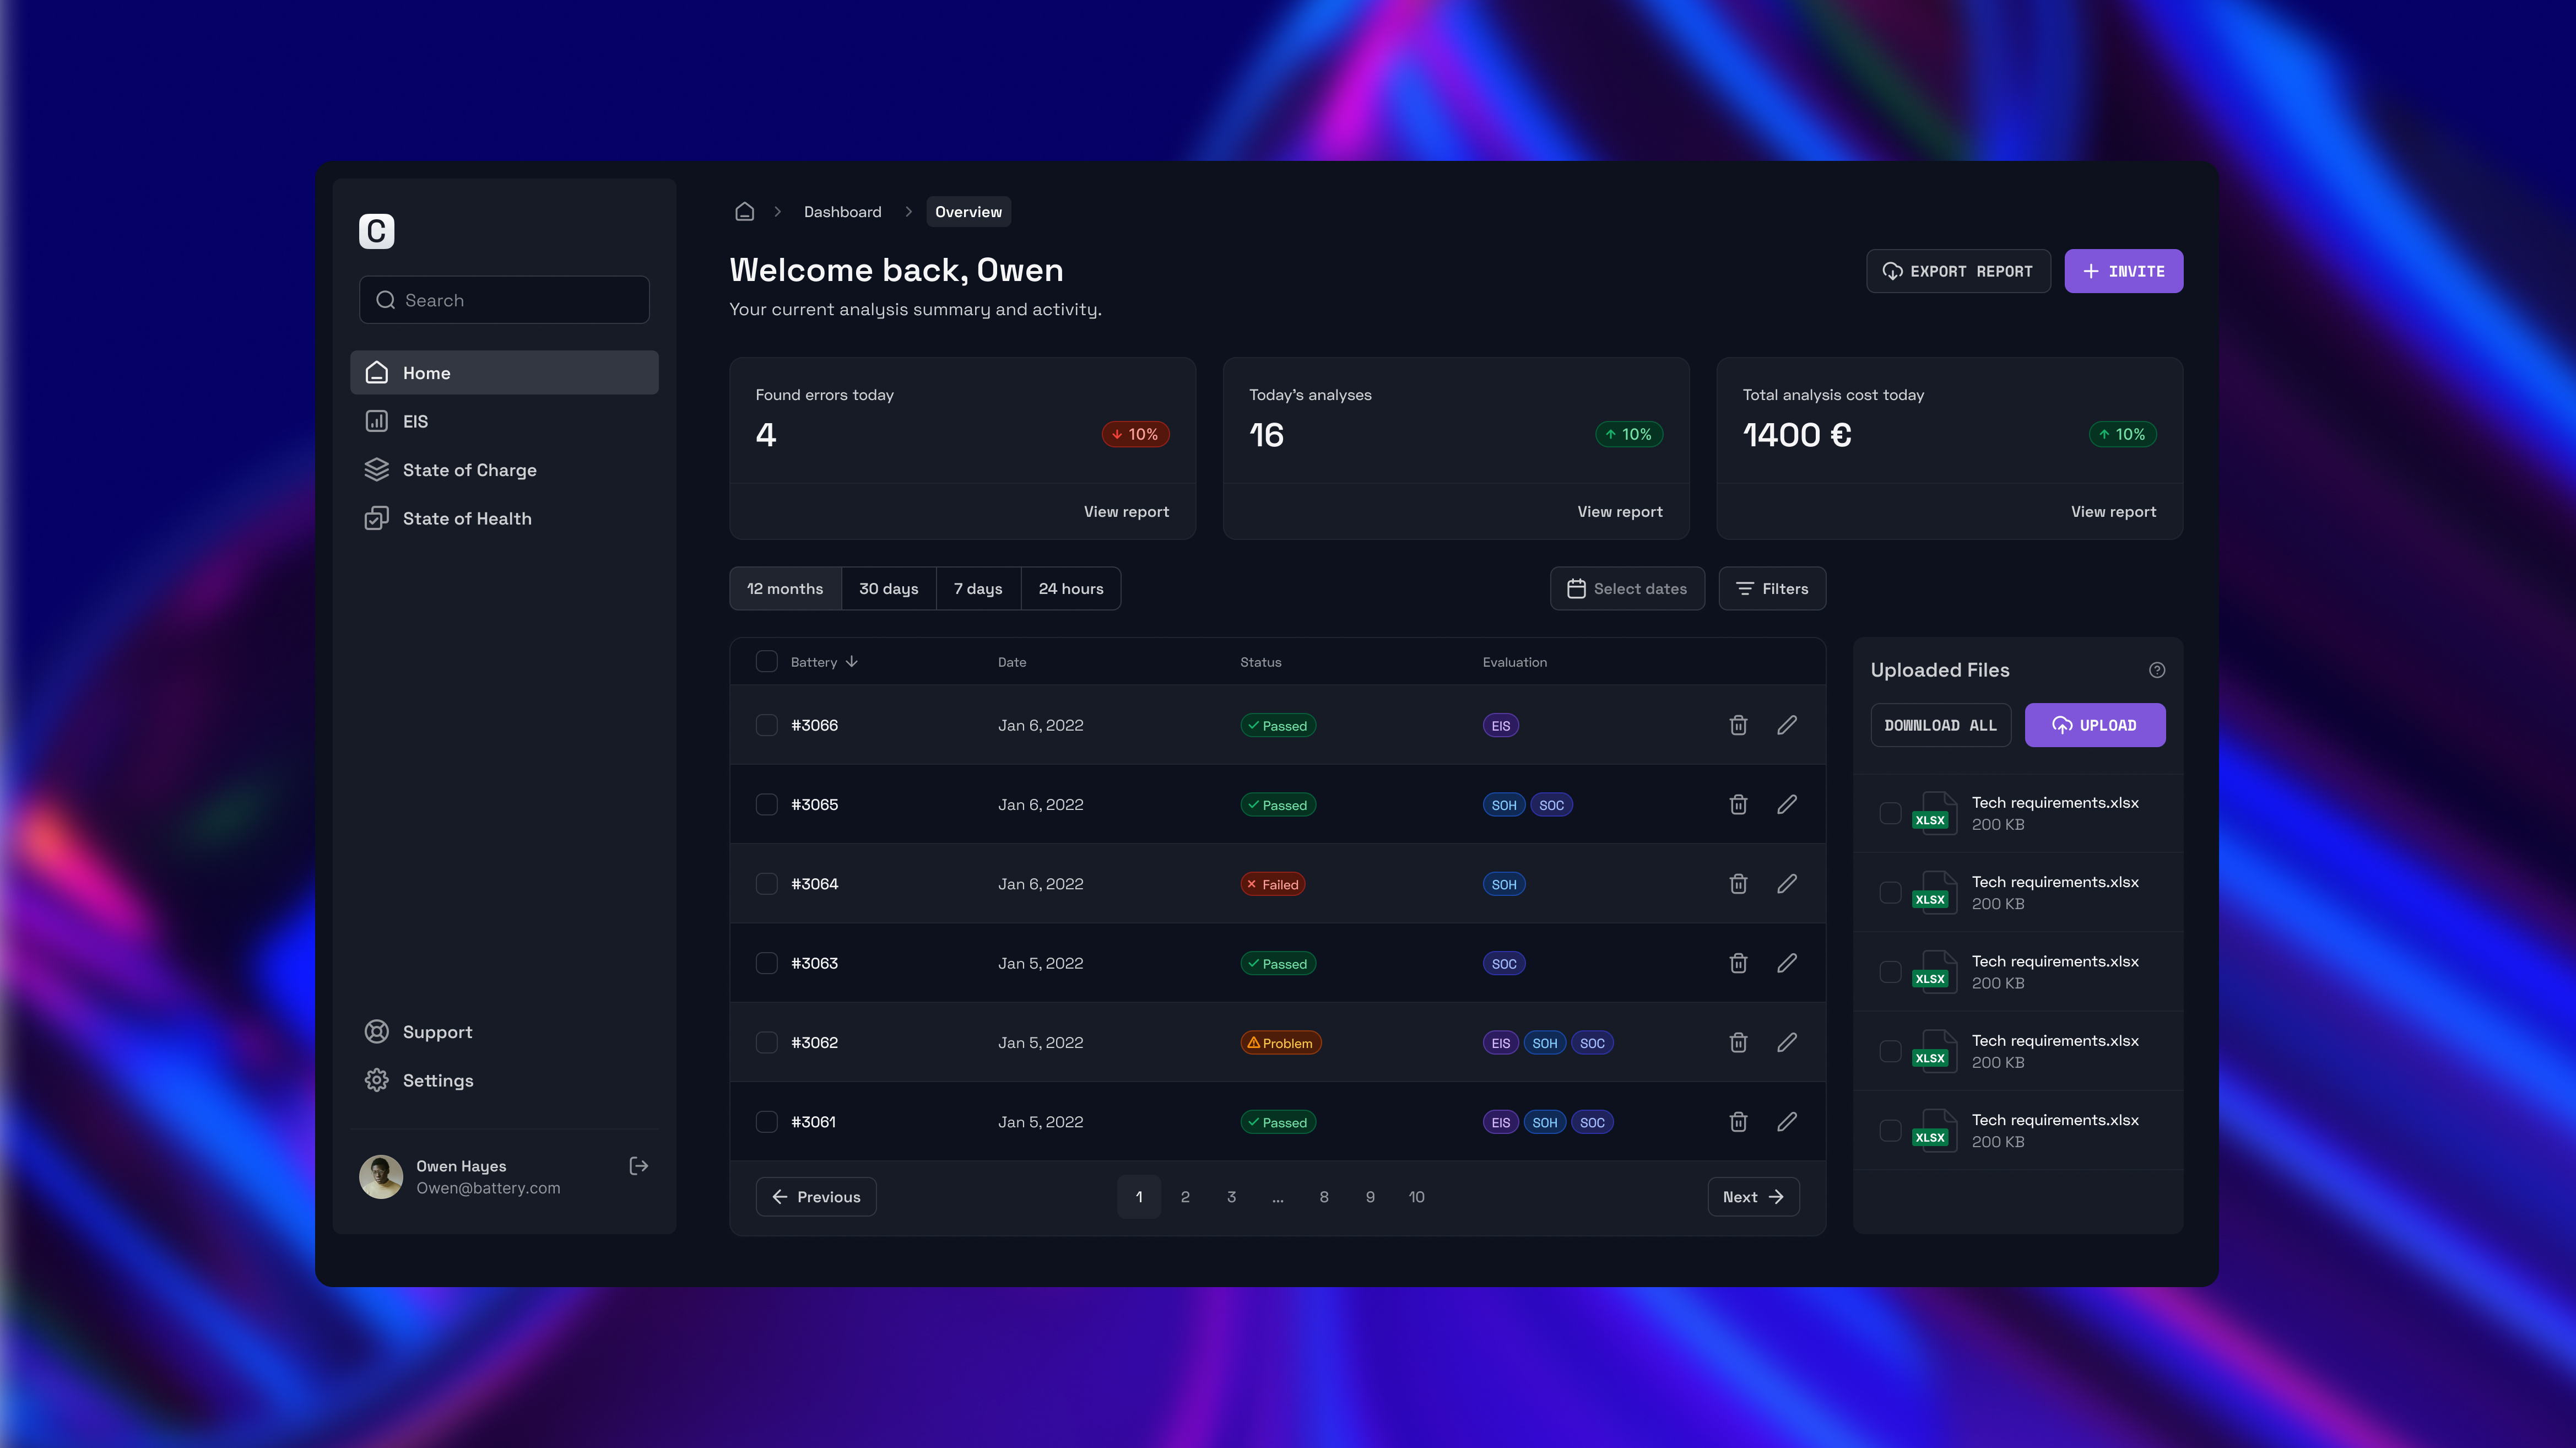
Task: Select the checkbox for battery #3065
Action: (x=767, y=804)
